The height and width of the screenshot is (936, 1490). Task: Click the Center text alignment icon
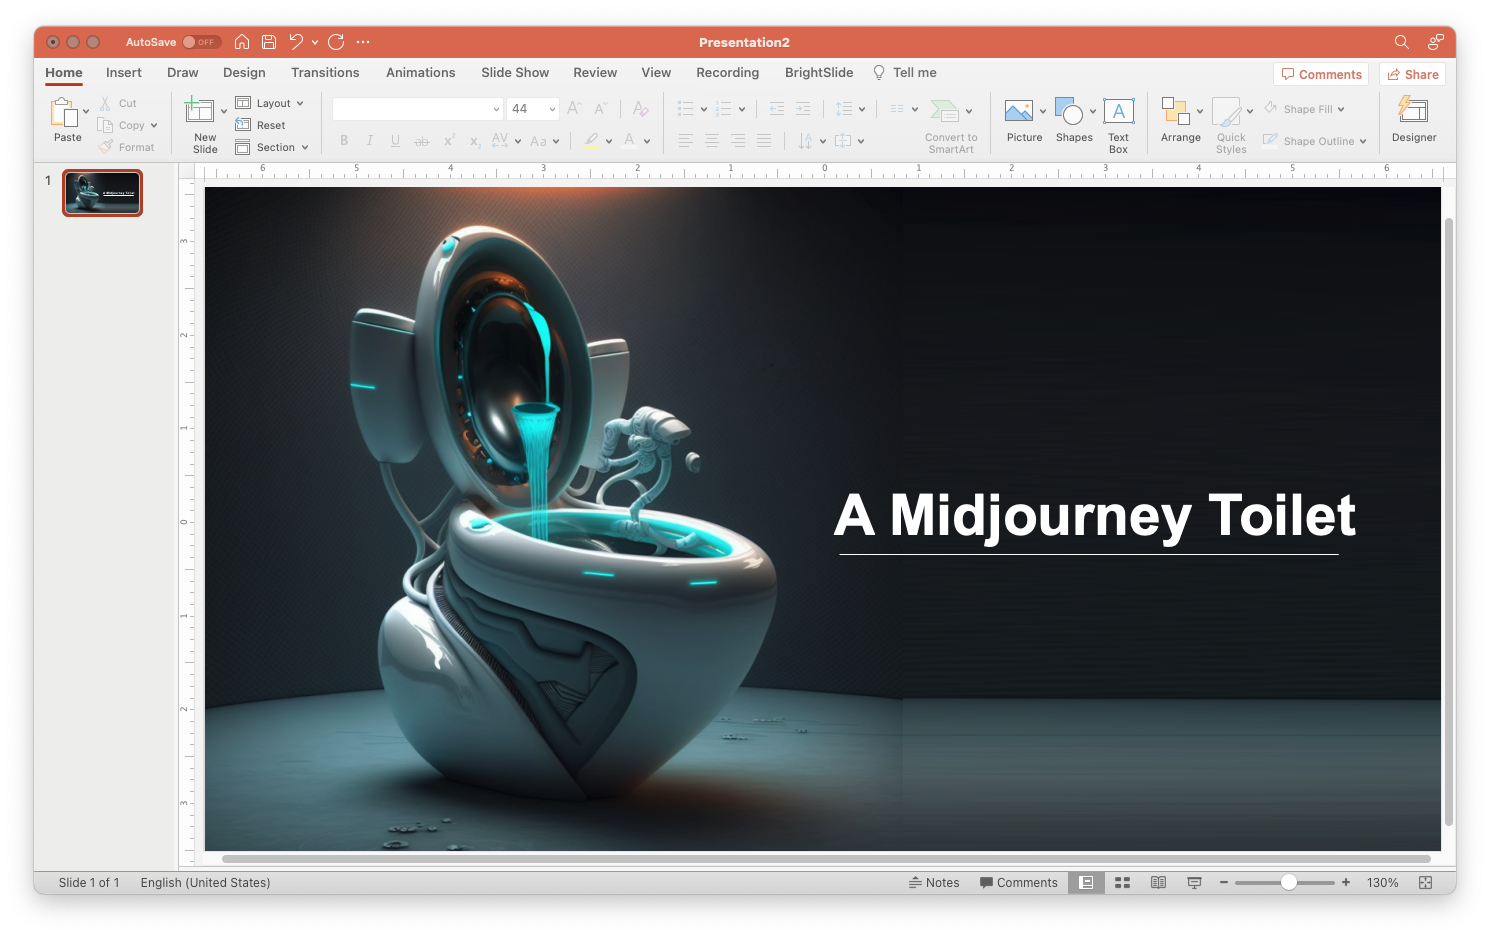[x=712, y=141]
